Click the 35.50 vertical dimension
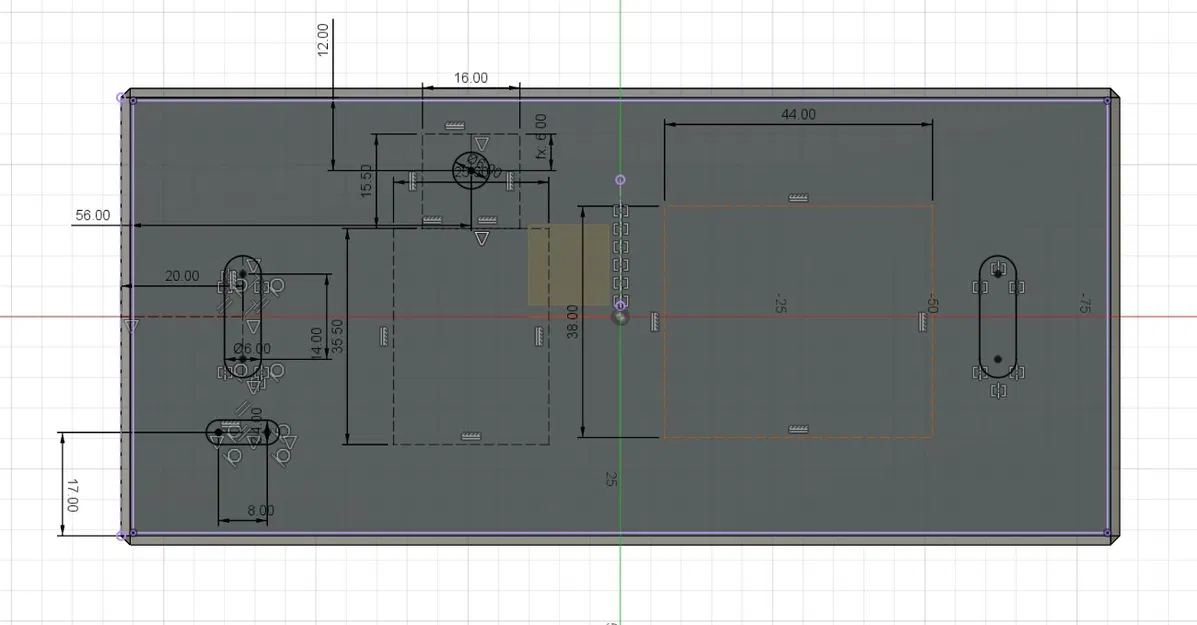1197x625 pixels. tap(337, 337)
